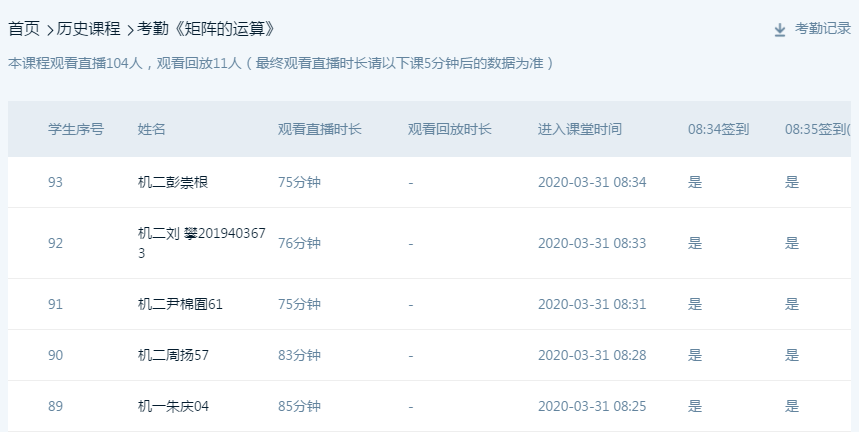Screen dimensions: 859x432
Task: Click the 进入课堂时间 column header
Action: pos(580,129)
